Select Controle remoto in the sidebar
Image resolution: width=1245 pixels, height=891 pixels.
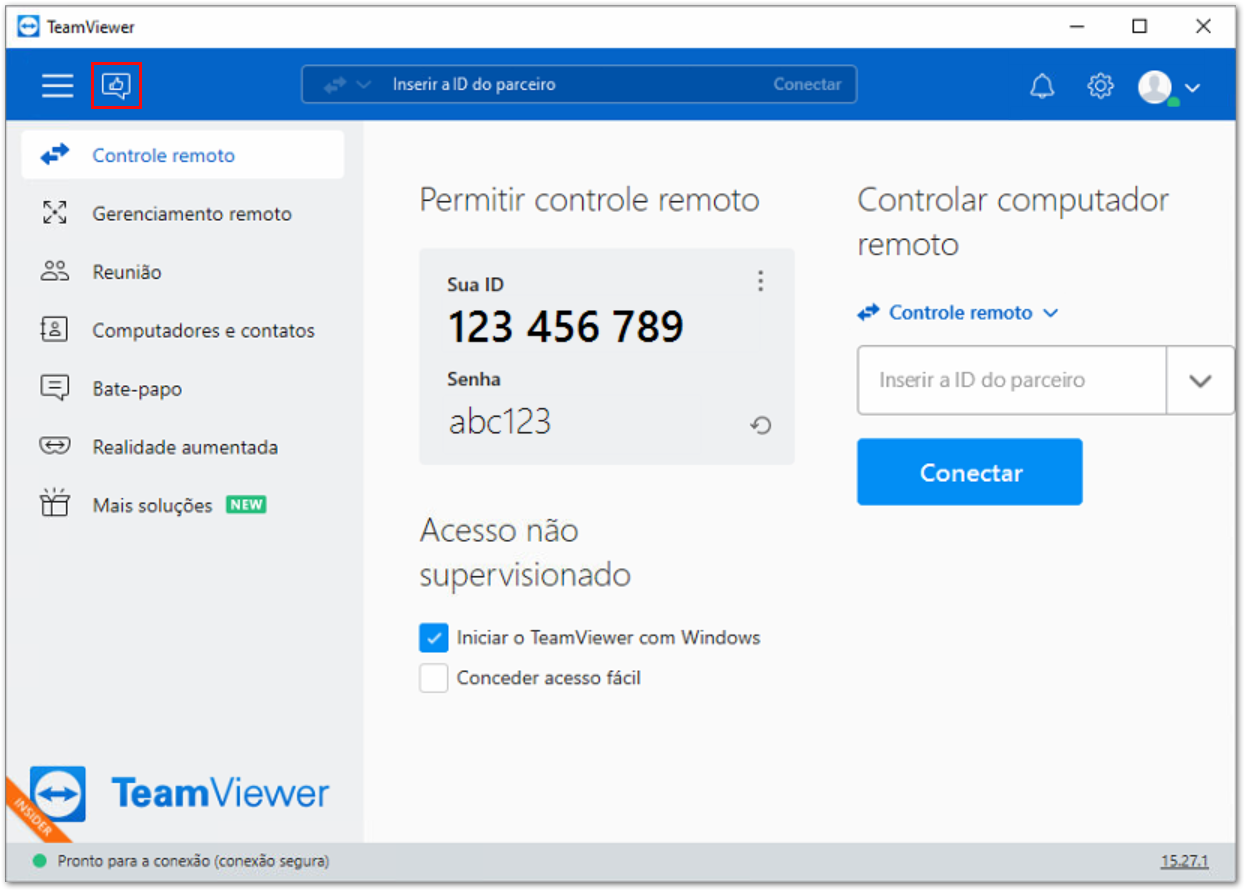183,155
